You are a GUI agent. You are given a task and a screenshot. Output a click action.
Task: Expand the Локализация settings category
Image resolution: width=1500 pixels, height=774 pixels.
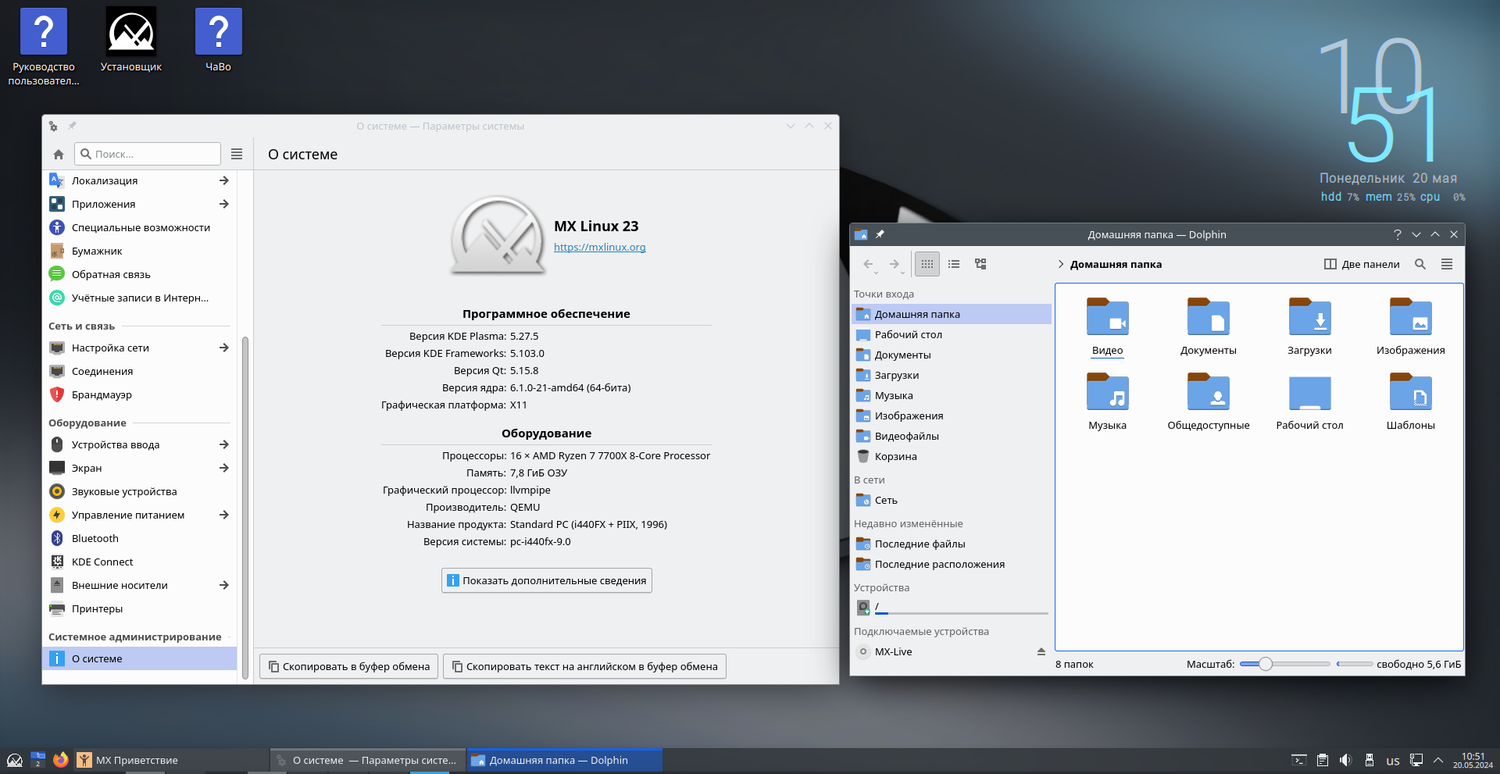224,181
